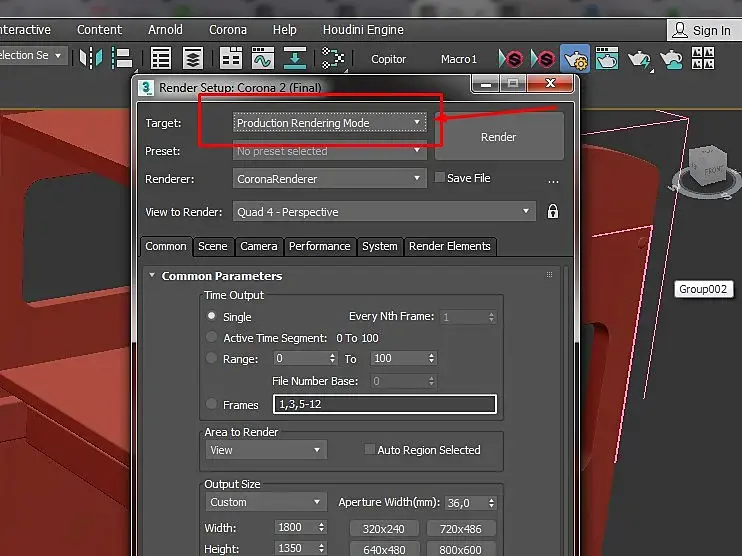Image resolution: width=742 pixels, height=556 pixels.
Task: Switch to the Performance tab
Action: [x=319, y=247]
